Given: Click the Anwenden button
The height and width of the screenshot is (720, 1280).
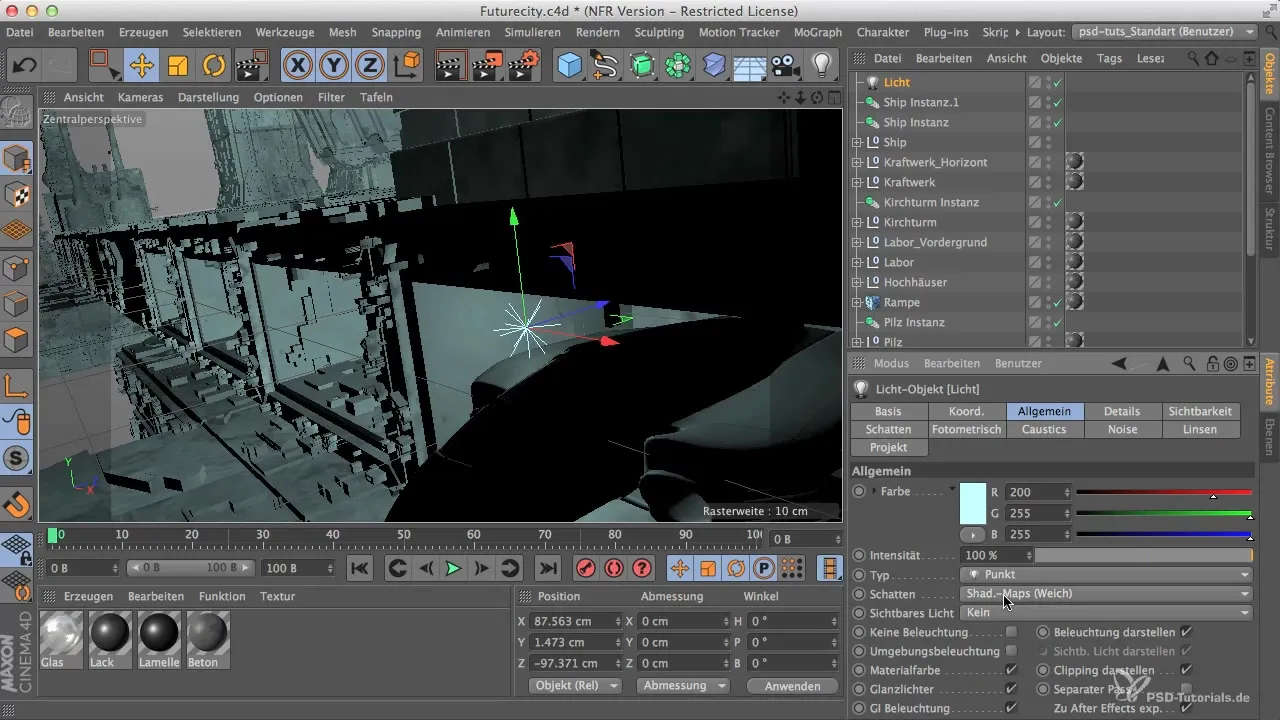Looking at the screenshot, I should click(x=792, y=686).
